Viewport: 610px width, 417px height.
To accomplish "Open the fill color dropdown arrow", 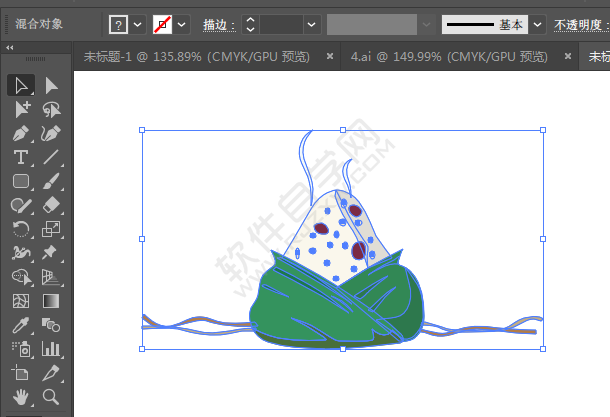I will pyautogui.click(x=137, y=24).
